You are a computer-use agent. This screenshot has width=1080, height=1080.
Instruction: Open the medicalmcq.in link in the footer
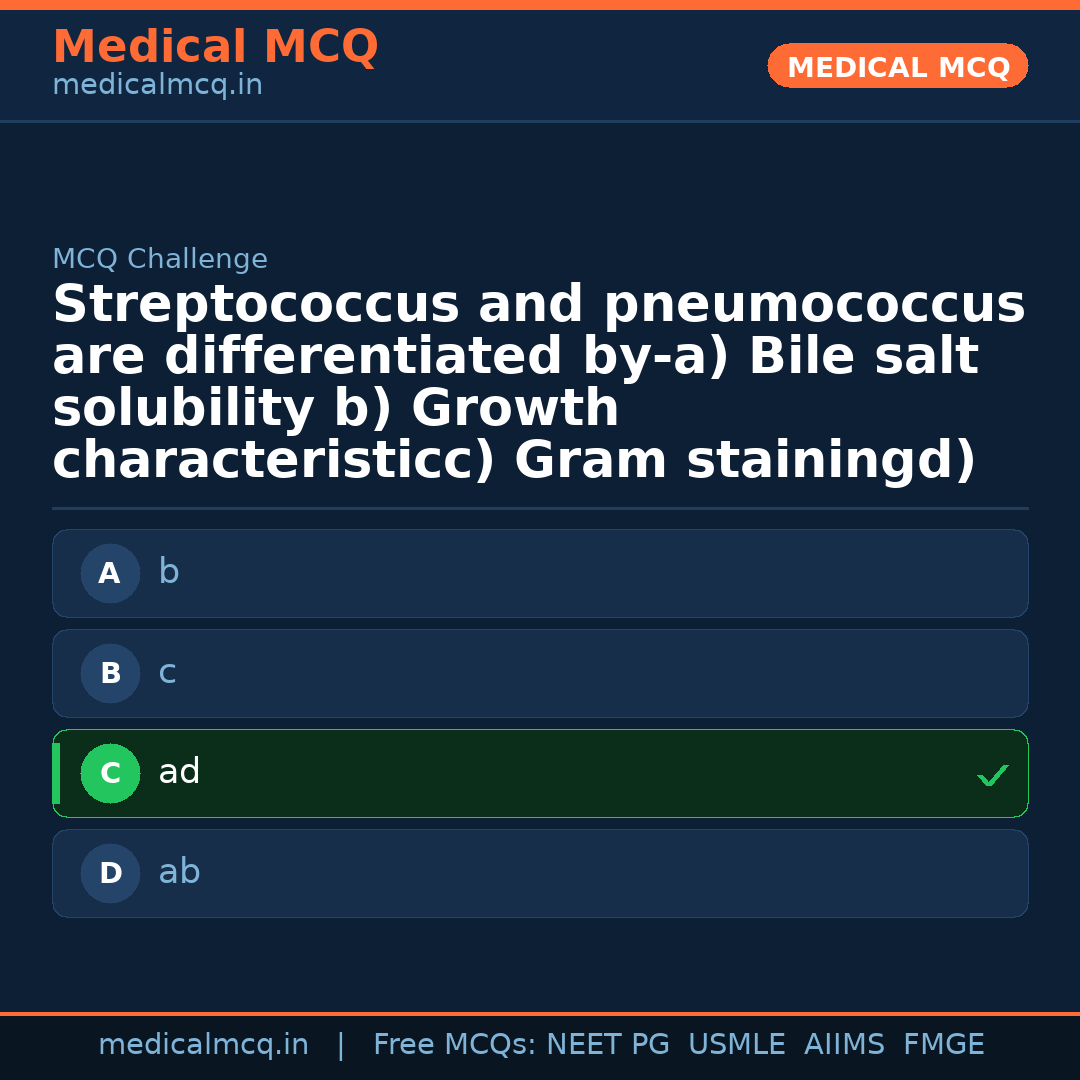[203, 1045]
